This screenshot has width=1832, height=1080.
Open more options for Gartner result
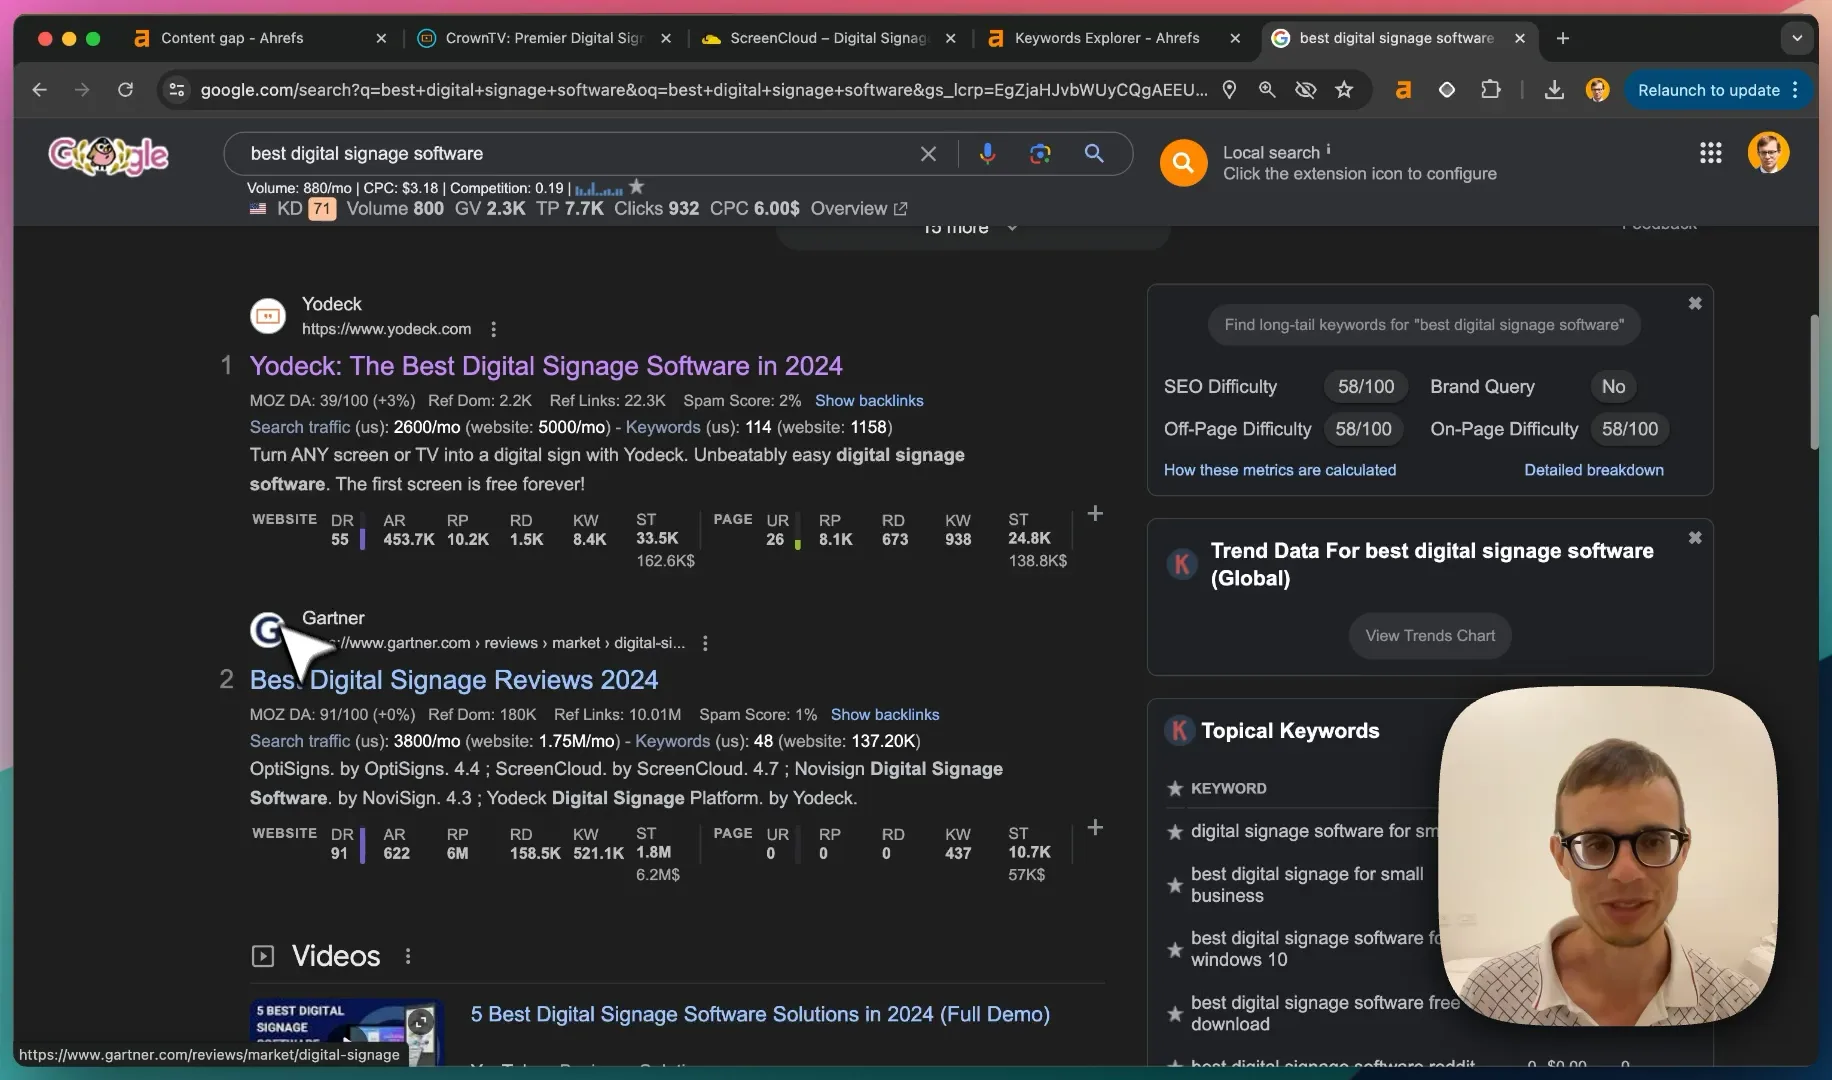click(705, 643)
